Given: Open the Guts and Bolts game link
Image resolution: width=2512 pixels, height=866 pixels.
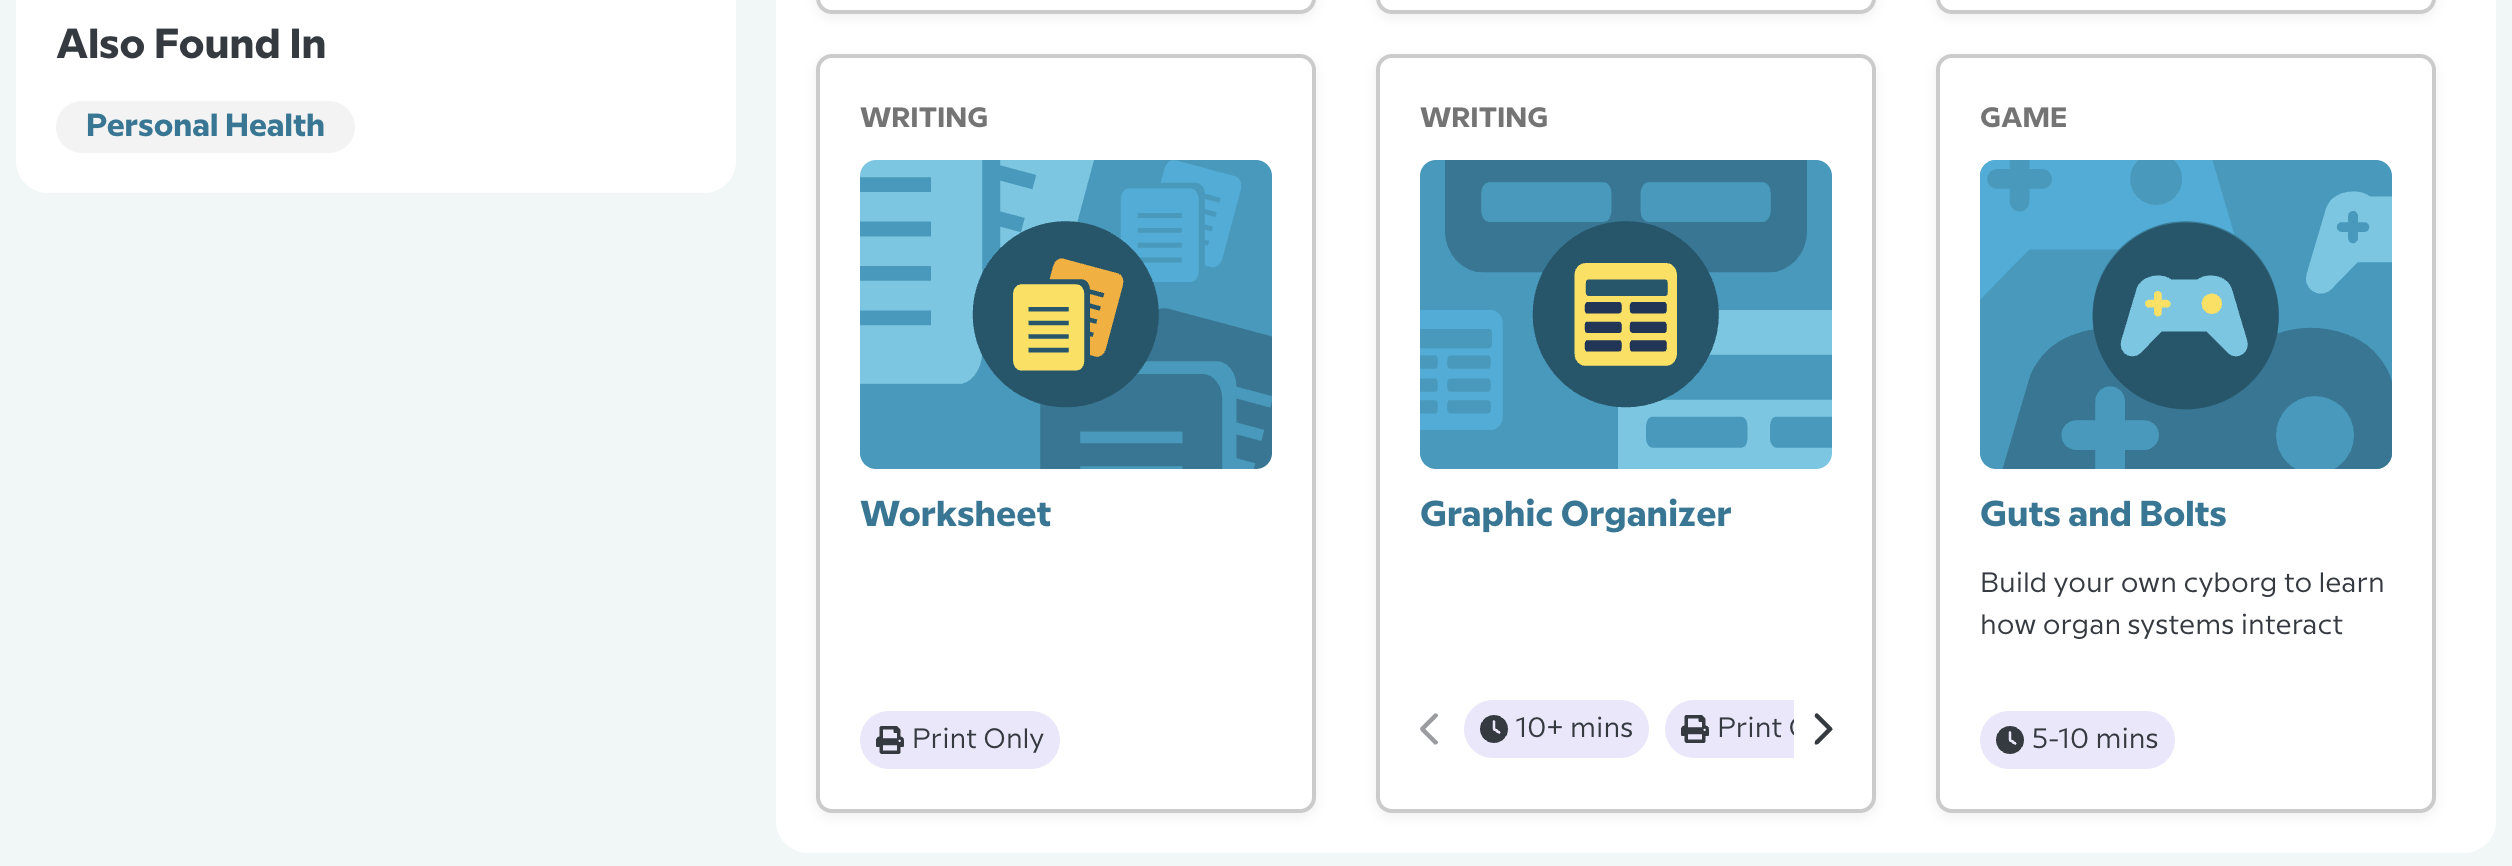Looking at the screenshot, I should point(2103,514).
